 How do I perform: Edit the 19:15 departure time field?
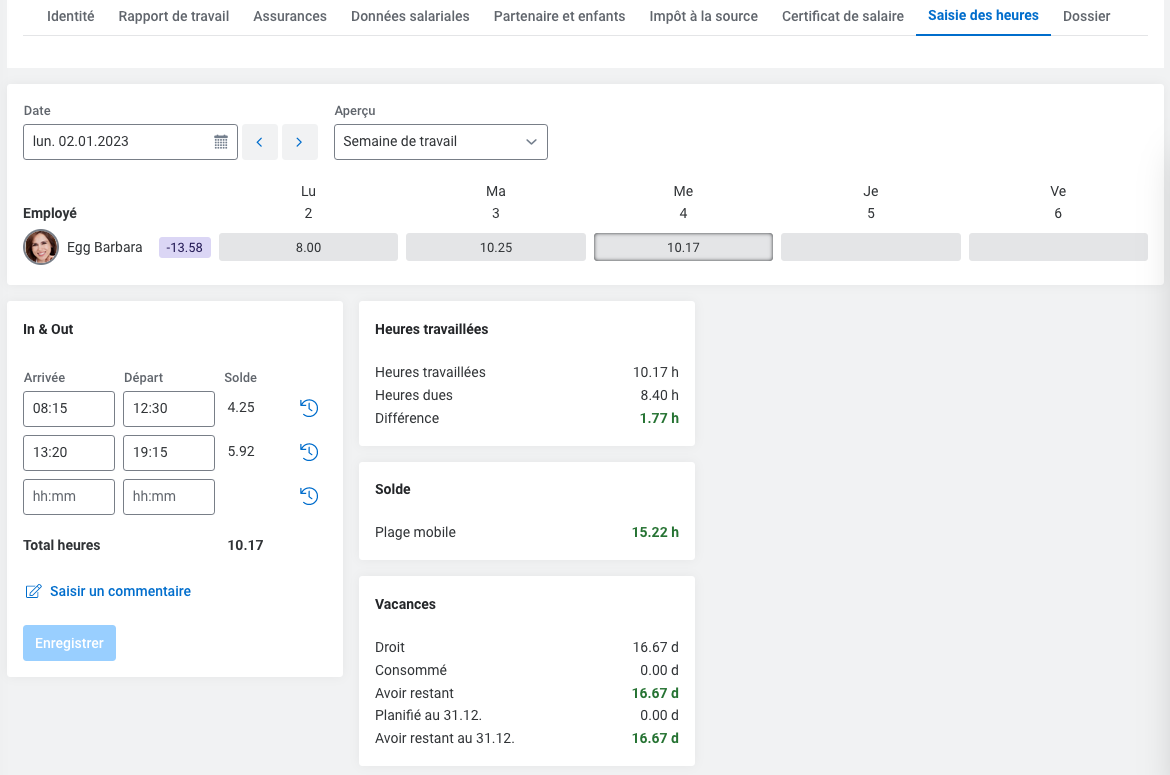click(168, 452)
